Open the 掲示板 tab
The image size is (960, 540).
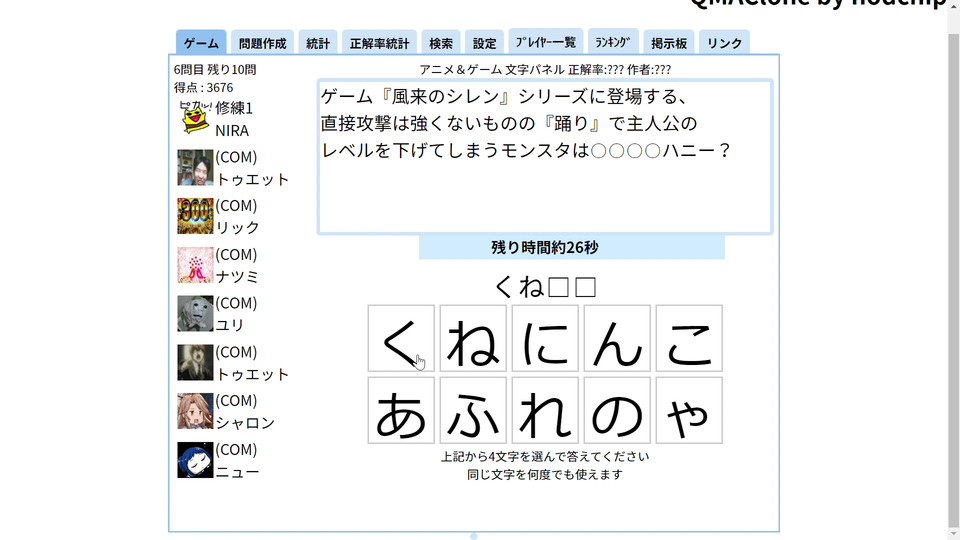[x=669, y=43]
